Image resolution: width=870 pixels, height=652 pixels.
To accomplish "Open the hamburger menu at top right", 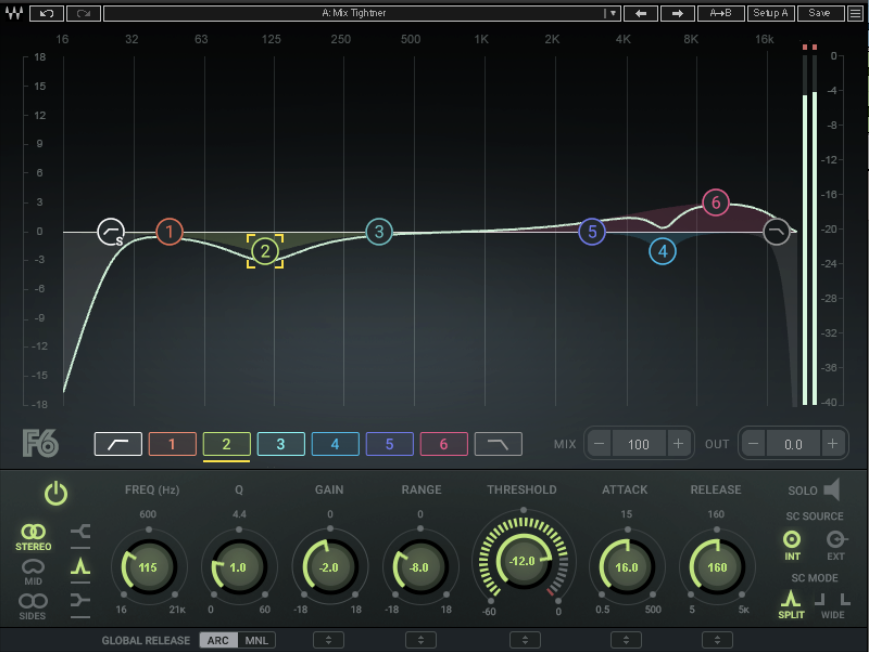I will (x=855, y=13).
